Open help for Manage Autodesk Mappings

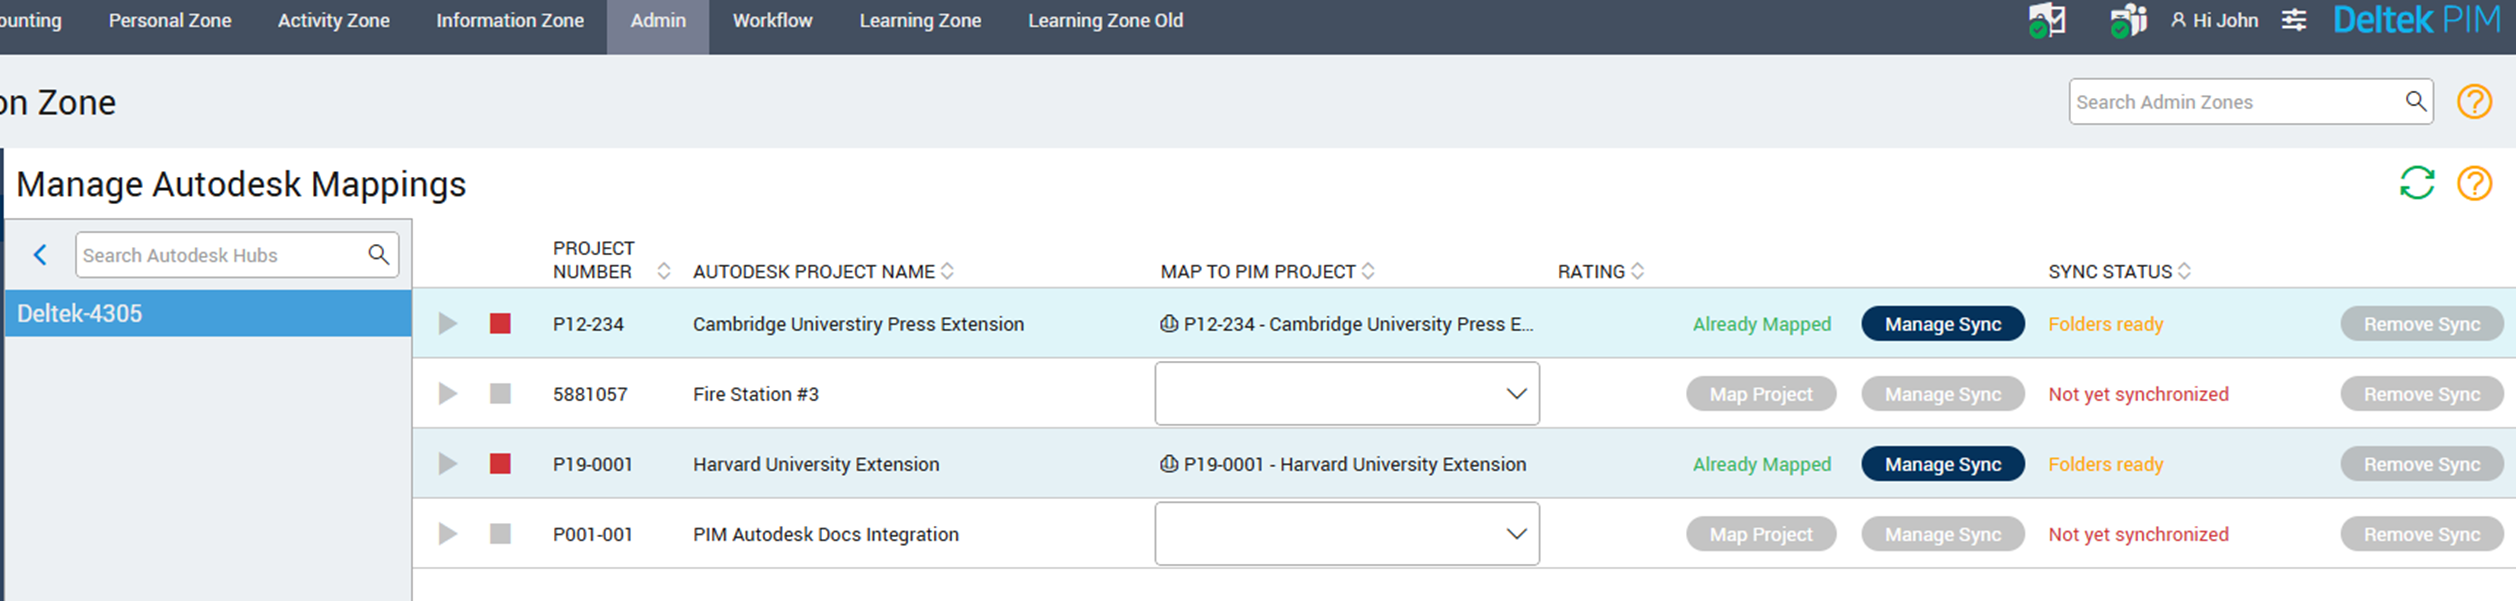pyautogui.click(x=2474, y=183)
